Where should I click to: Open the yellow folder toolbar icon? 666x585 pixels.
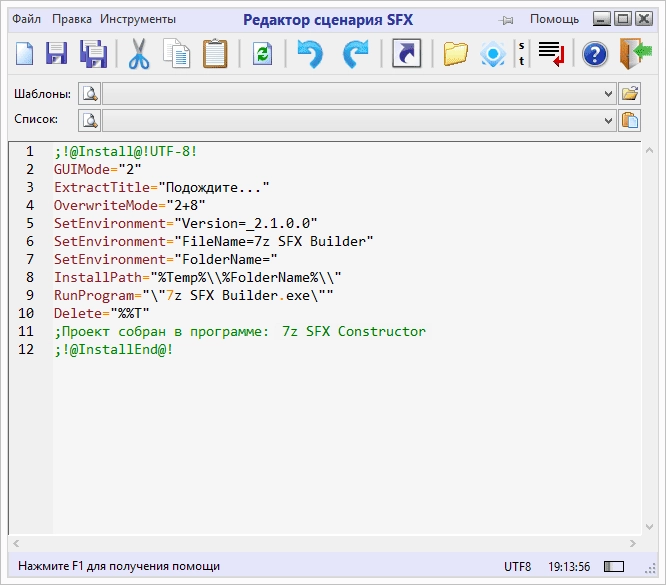click(455, 54)
